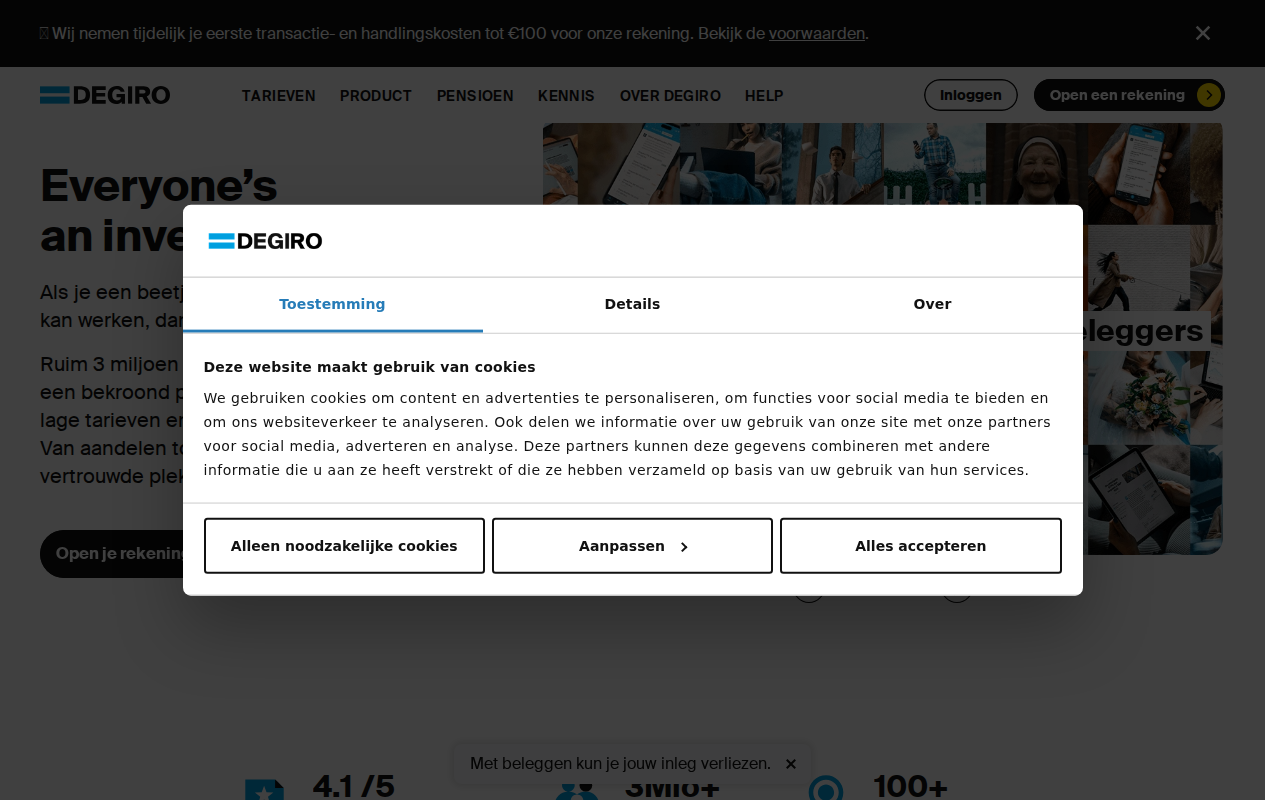This screenshot has height=800, width=1280.
Task: Expand the Aanpassen chevron arrow
Action: click(x=684, y=547)
